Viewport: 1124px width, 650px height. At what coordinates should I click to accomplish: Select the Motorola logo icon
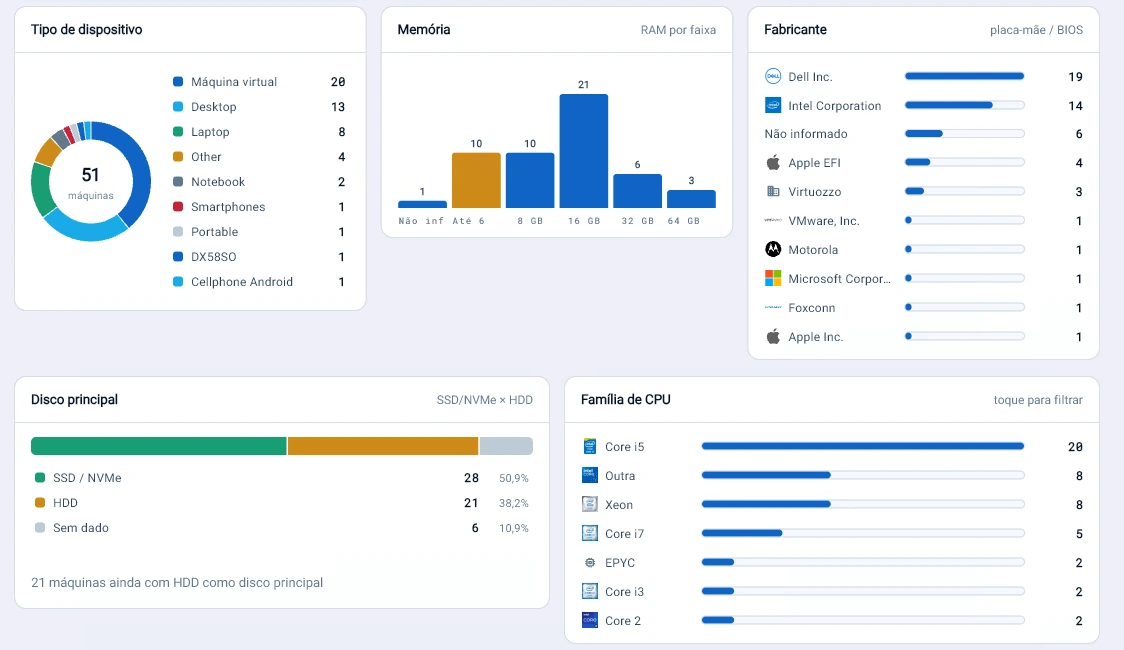click(x=773, y=249)
